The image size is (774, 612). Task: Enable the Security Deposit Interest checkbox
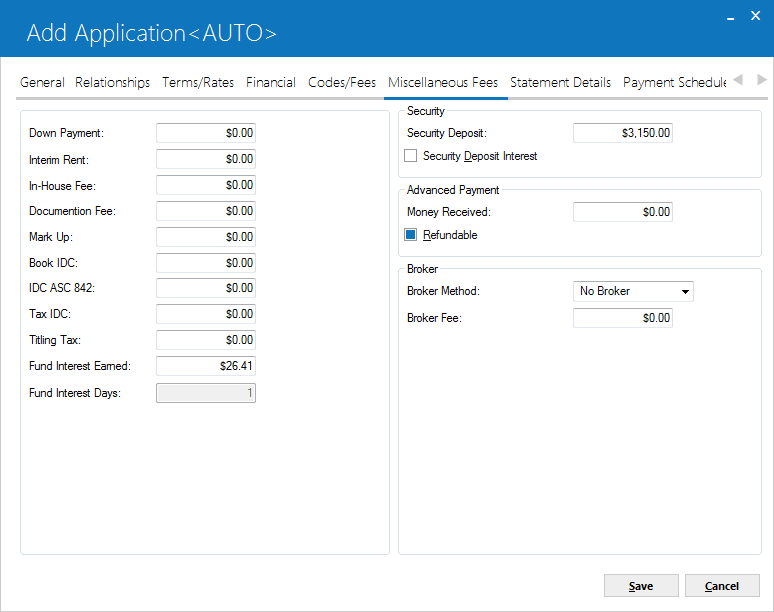[x=410, y=156]
